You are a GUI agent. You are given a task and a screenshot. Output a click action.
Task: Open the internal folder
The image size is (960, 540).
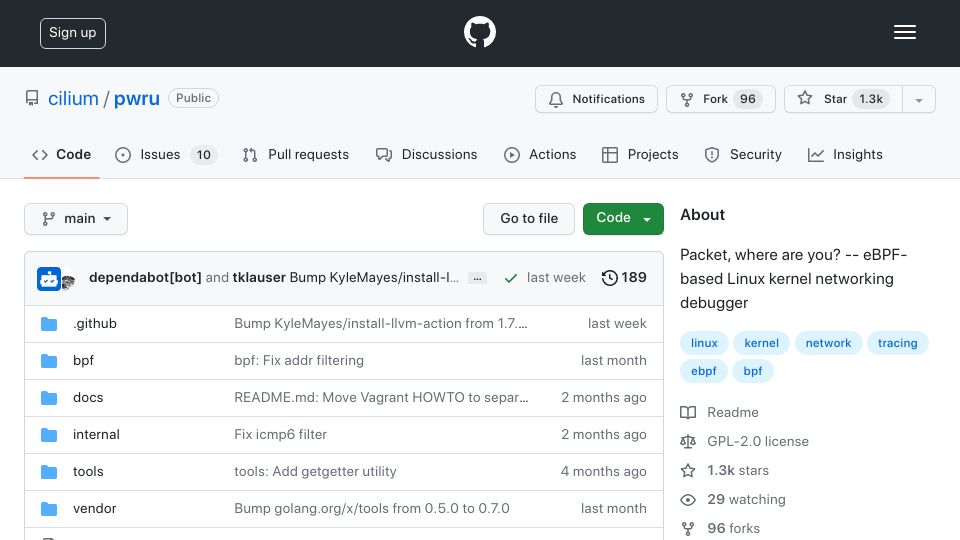point(96,435)
